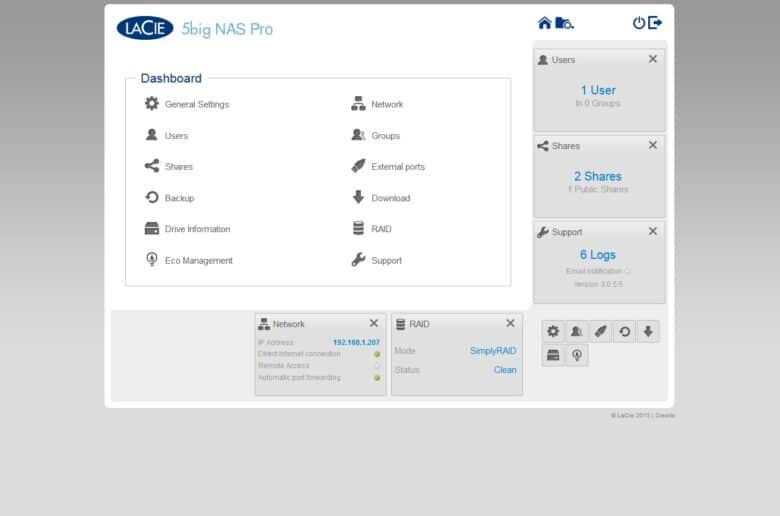The width and height of the screenshot is (780, 516).
Task: Click the '2 Shares' link
Action: pos(598,176)
